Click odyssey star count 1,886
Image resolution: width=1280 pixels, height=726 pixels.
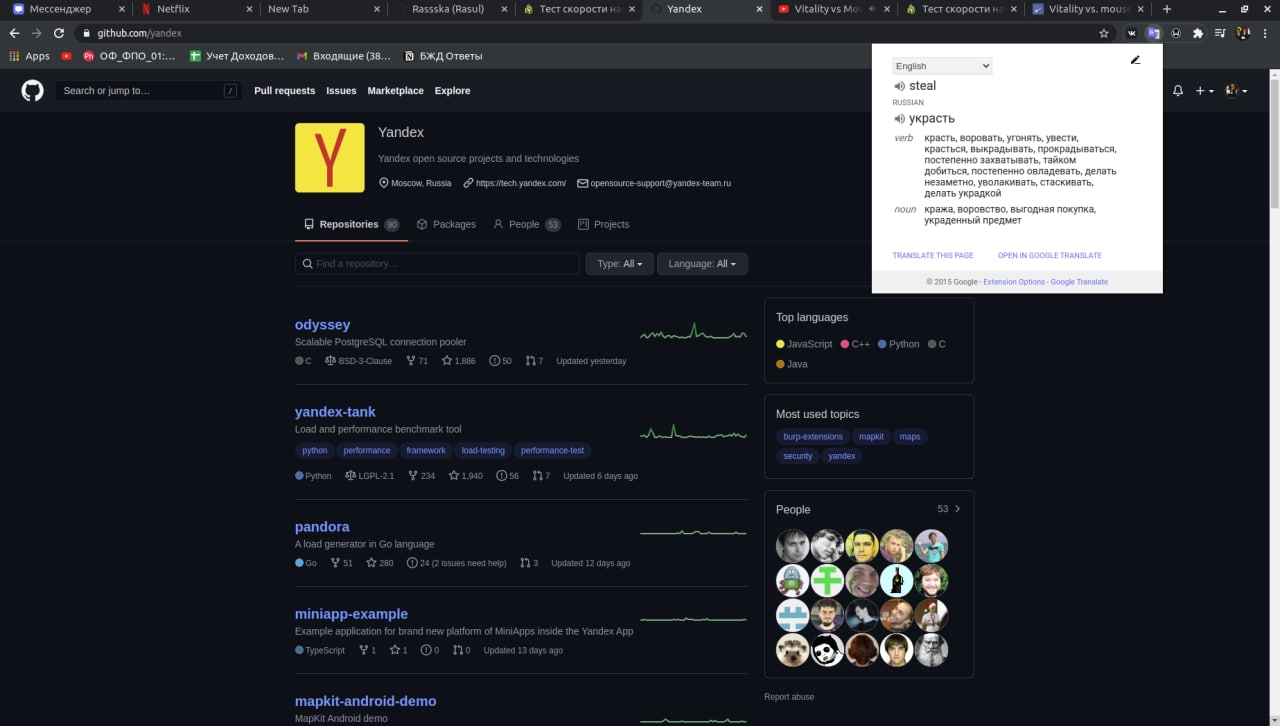459,361
